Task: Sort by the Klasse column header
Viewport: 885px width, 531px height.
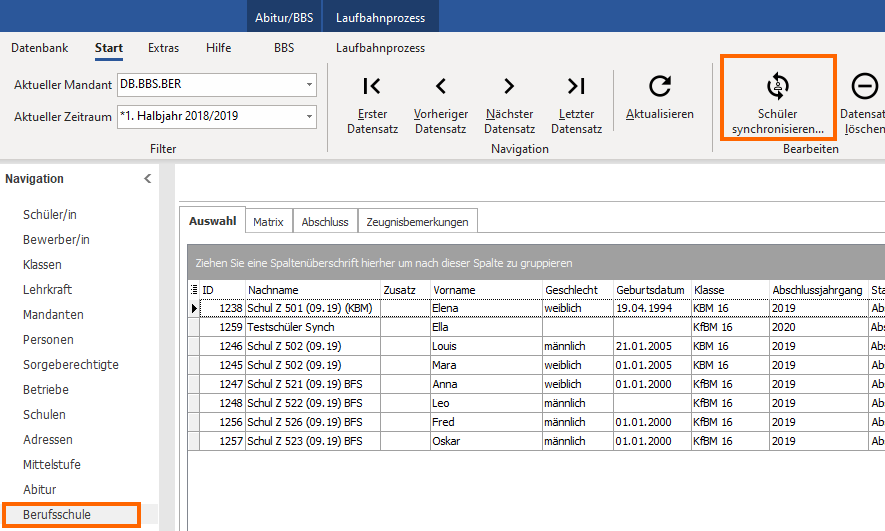Action: [730, 289]
